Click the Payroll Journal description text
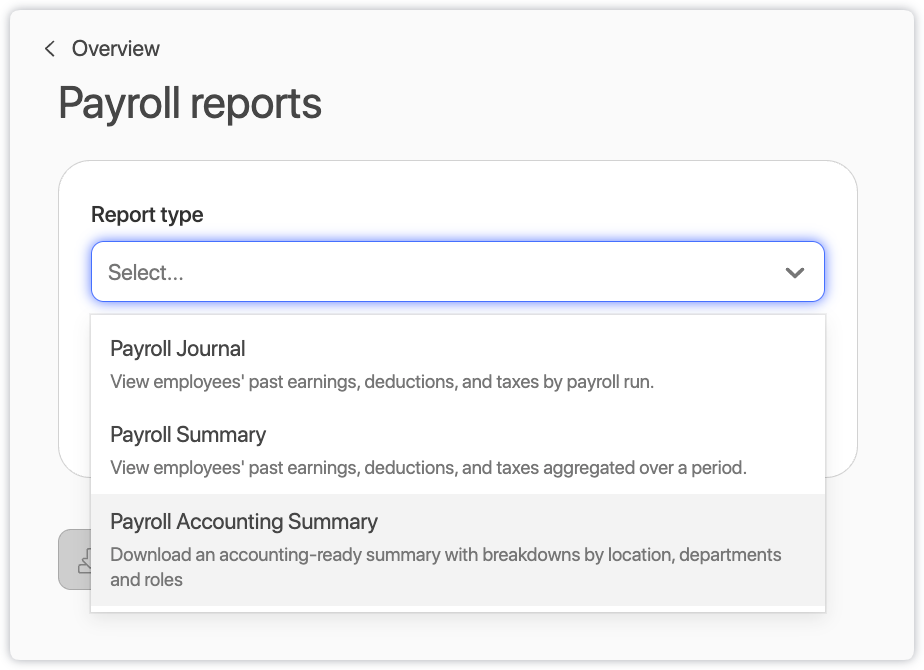924x670 pixels. [382, 381]
